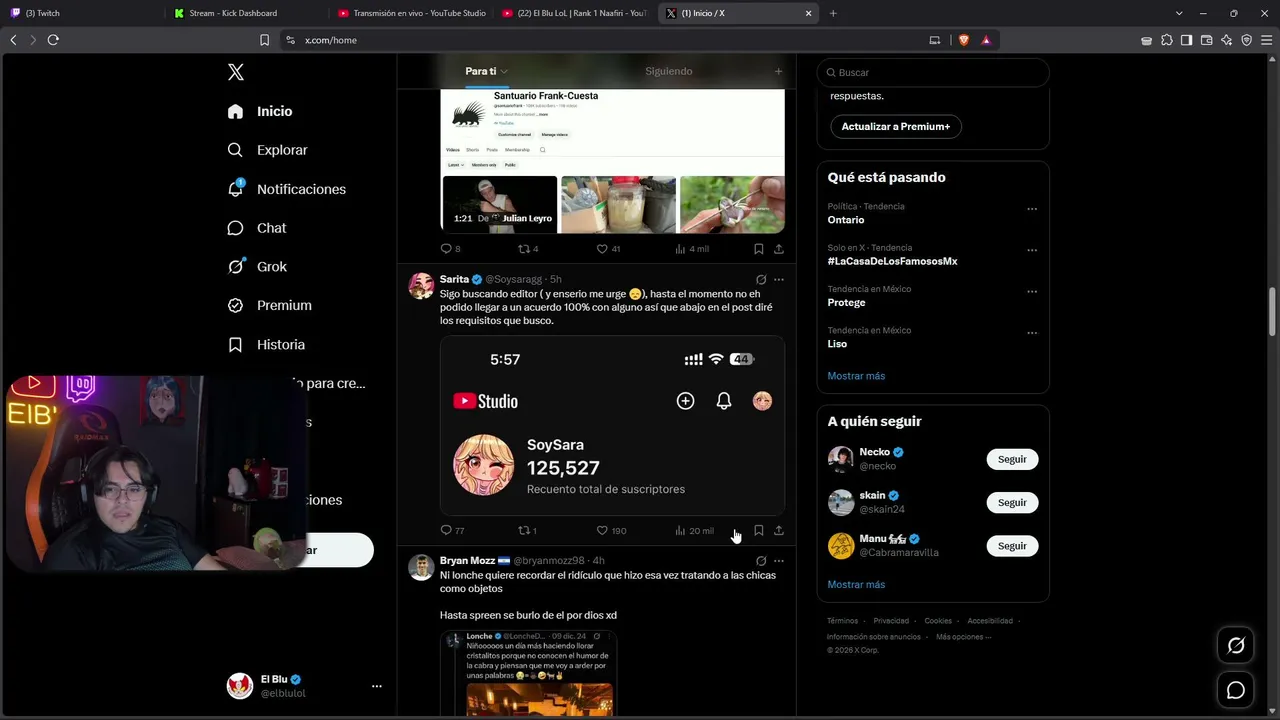Open Grok from the sidebar
1280x720 pixels.
258,267
